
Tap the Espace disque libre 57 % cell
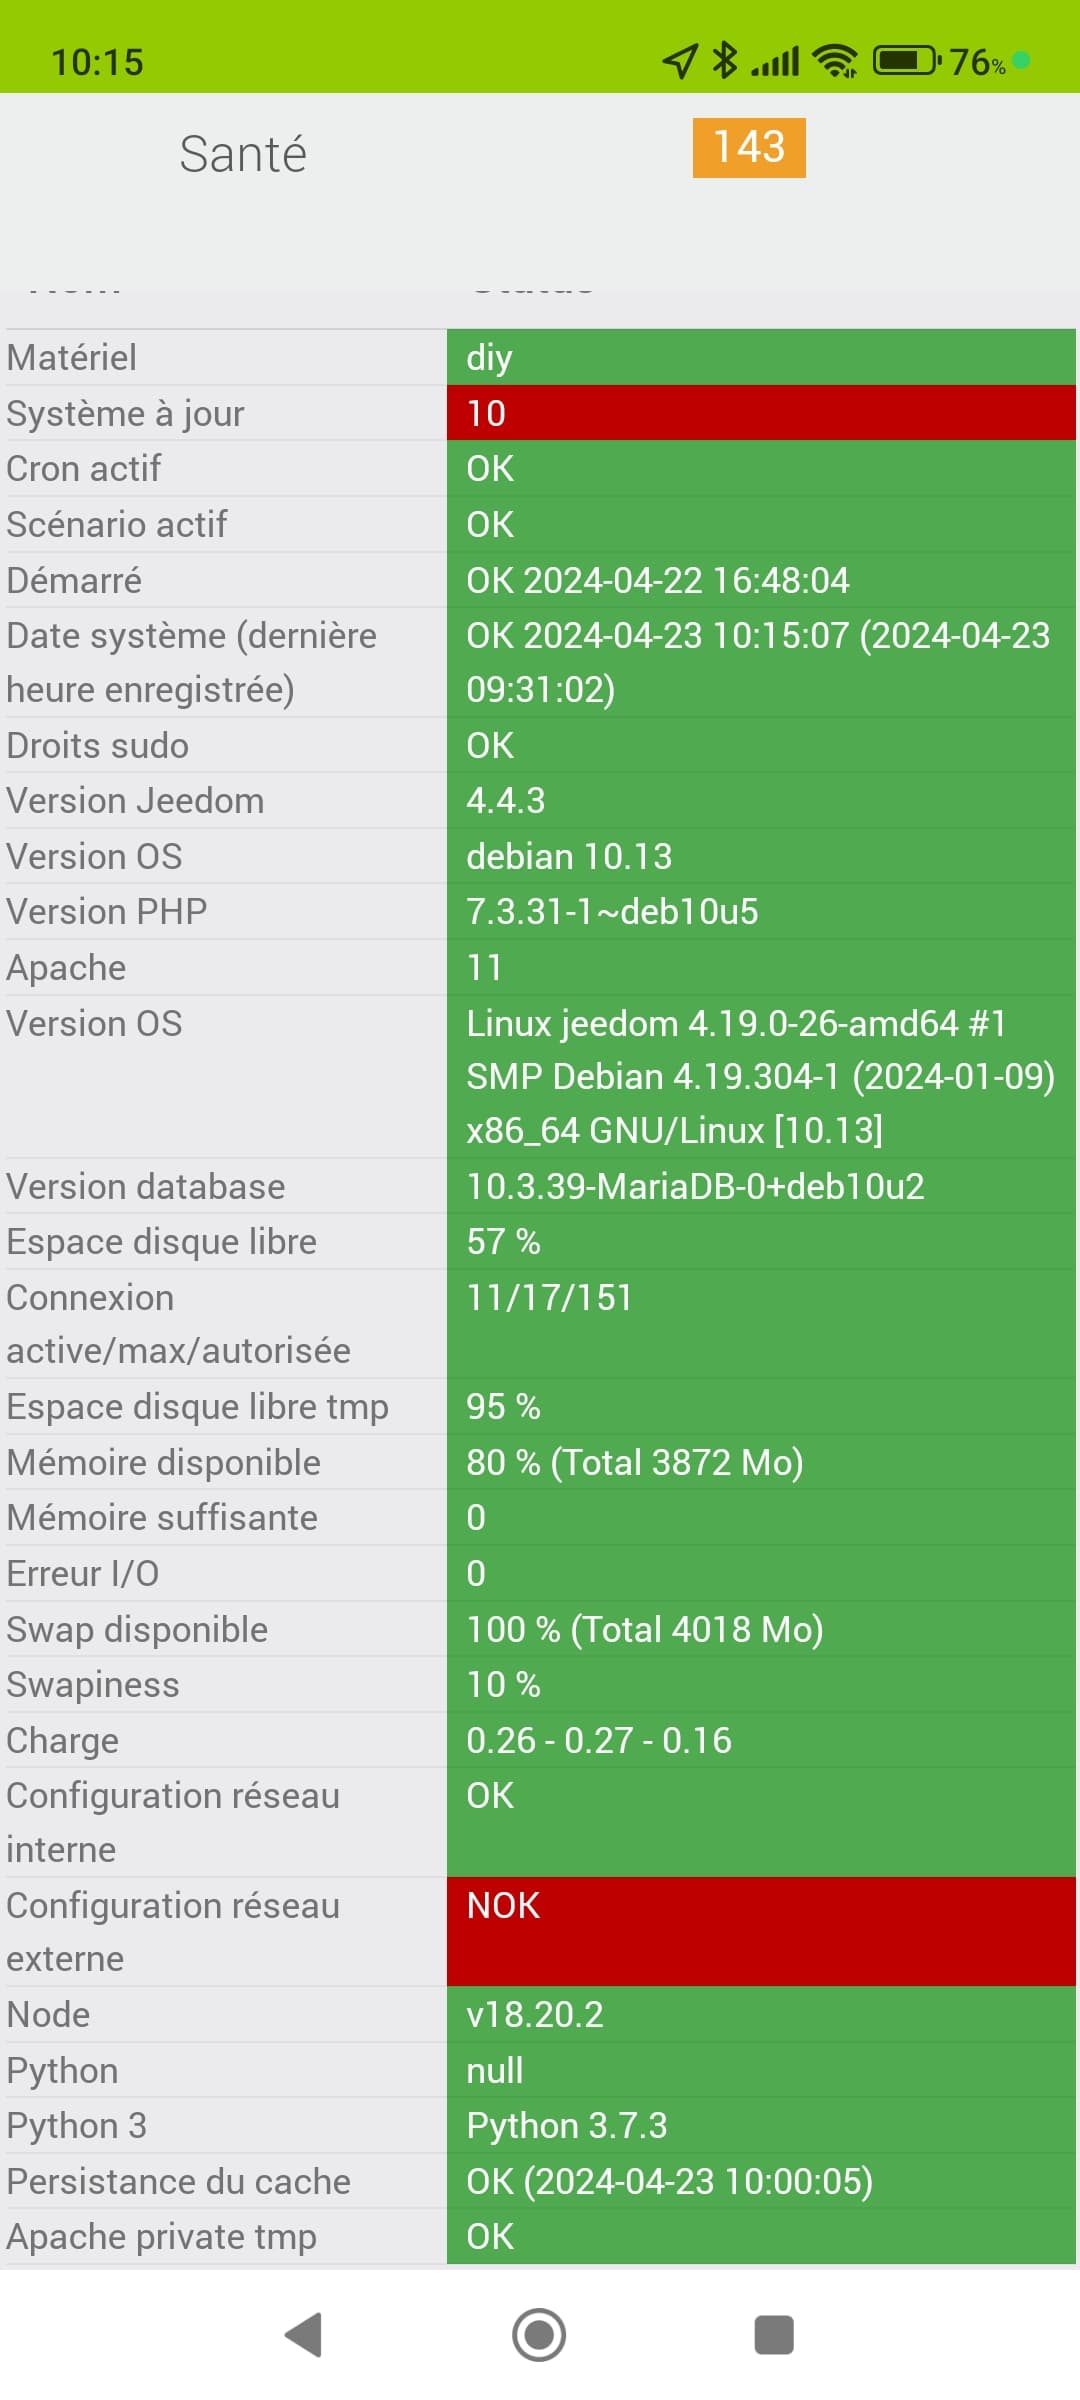[x=761, y=1241]
